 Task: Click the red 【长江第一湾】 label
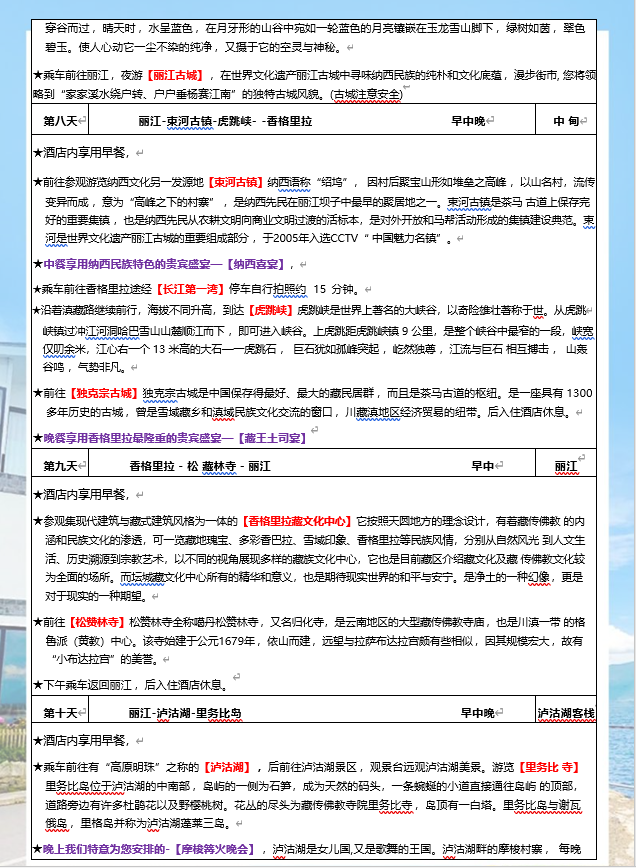(x=190, y=289)
